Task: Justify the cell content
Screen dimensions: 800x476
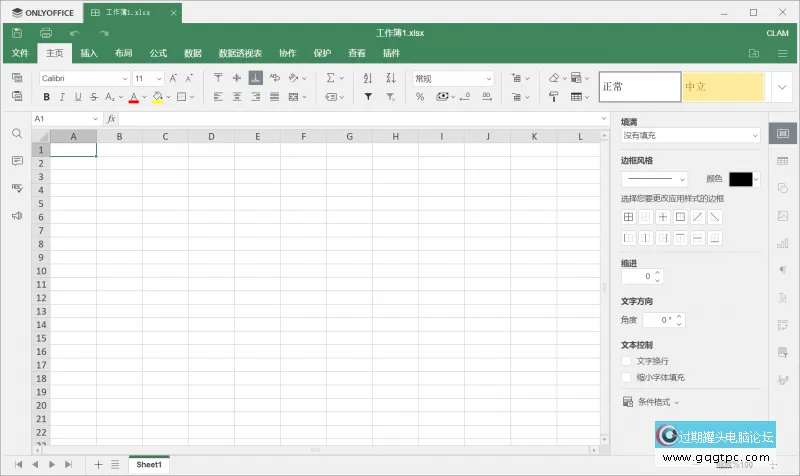Action: 274,96
